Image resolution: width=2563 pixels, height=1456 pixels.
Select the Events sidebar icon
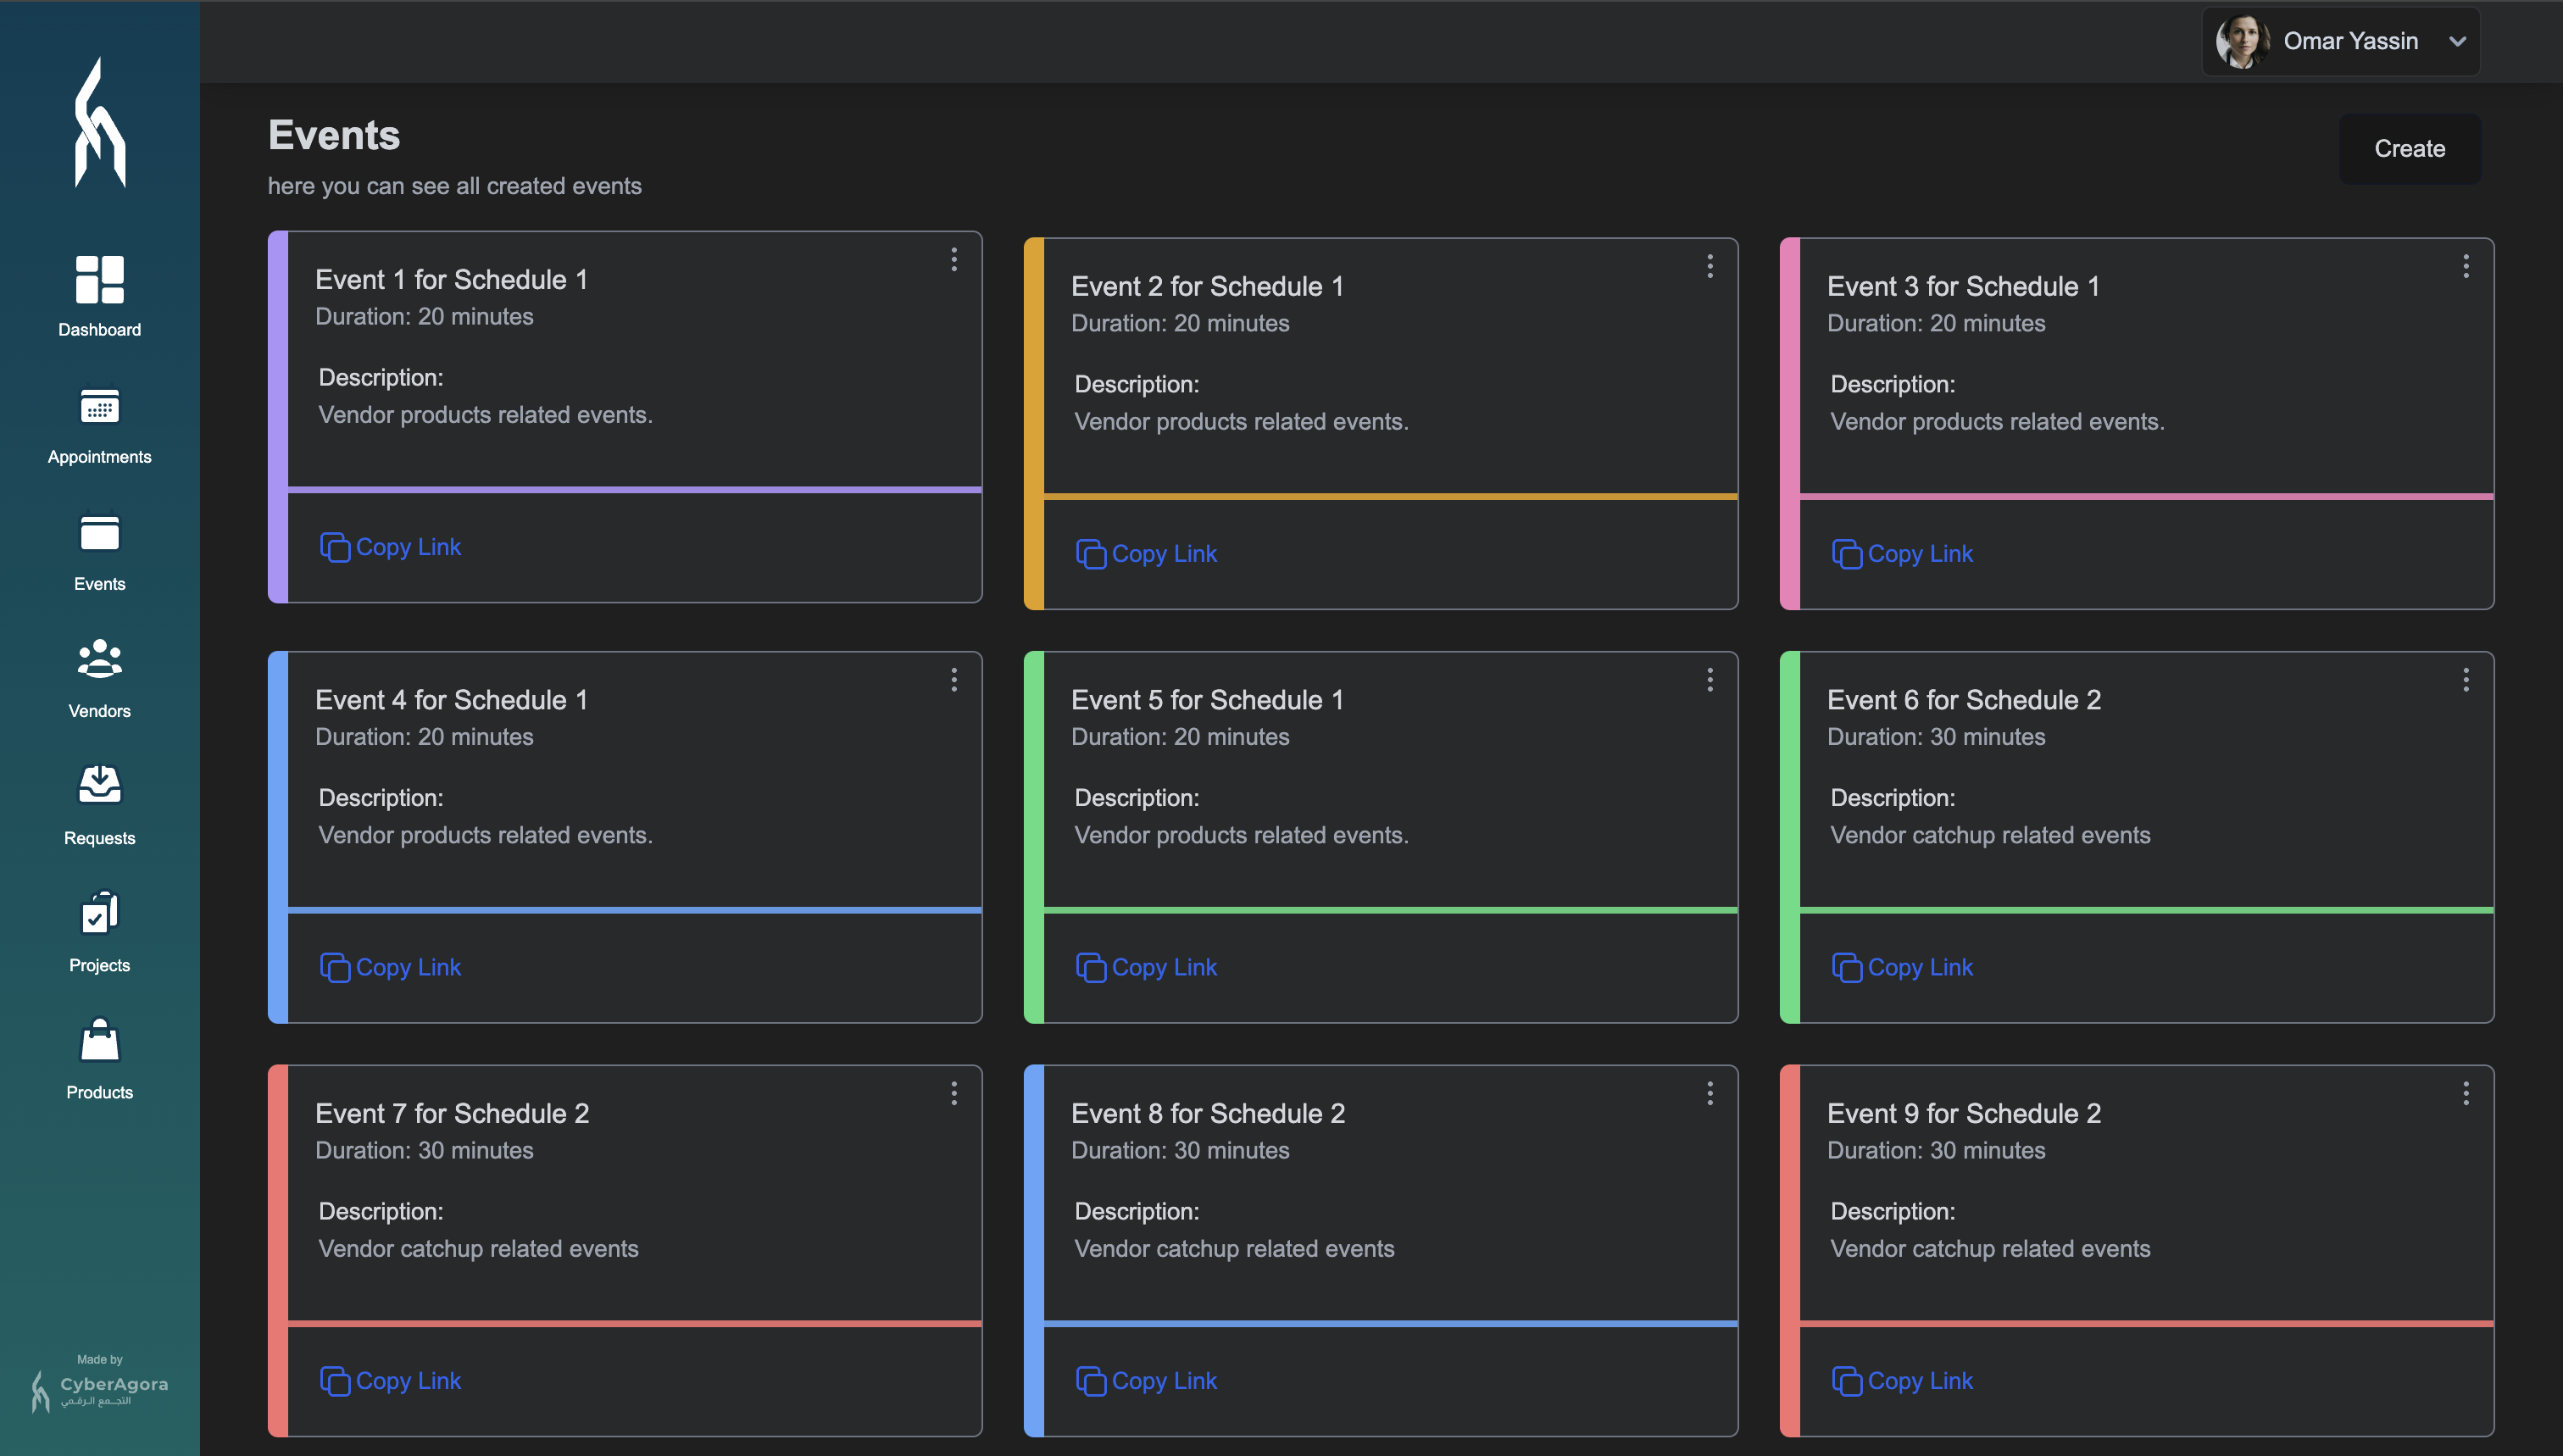coord(99,533)
